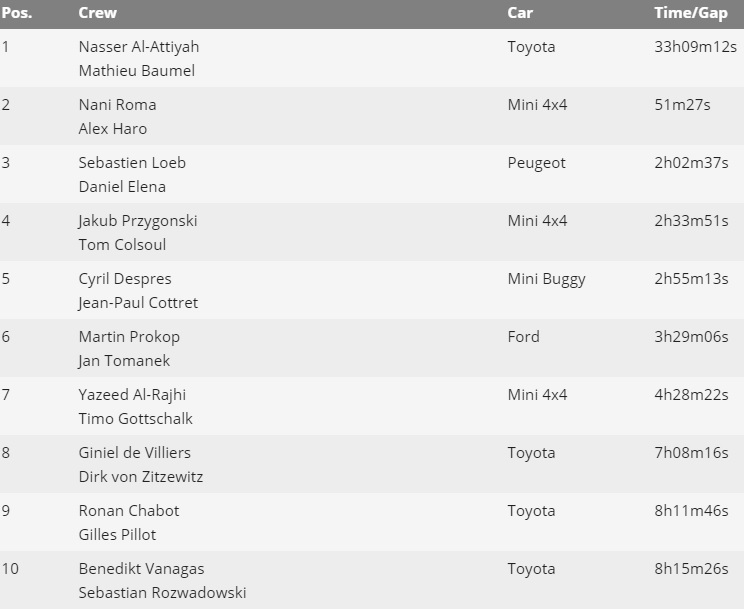Select Yazeed Al-Rajhi's name
The image size is (744, 609).
pos(132,395)
